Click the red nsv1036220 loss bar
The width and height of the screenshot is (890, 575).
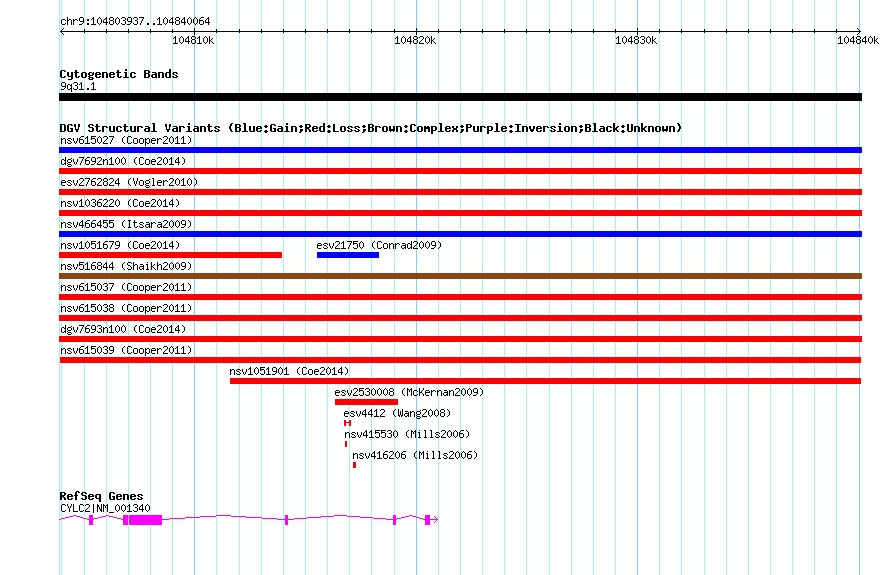[460, 213]
